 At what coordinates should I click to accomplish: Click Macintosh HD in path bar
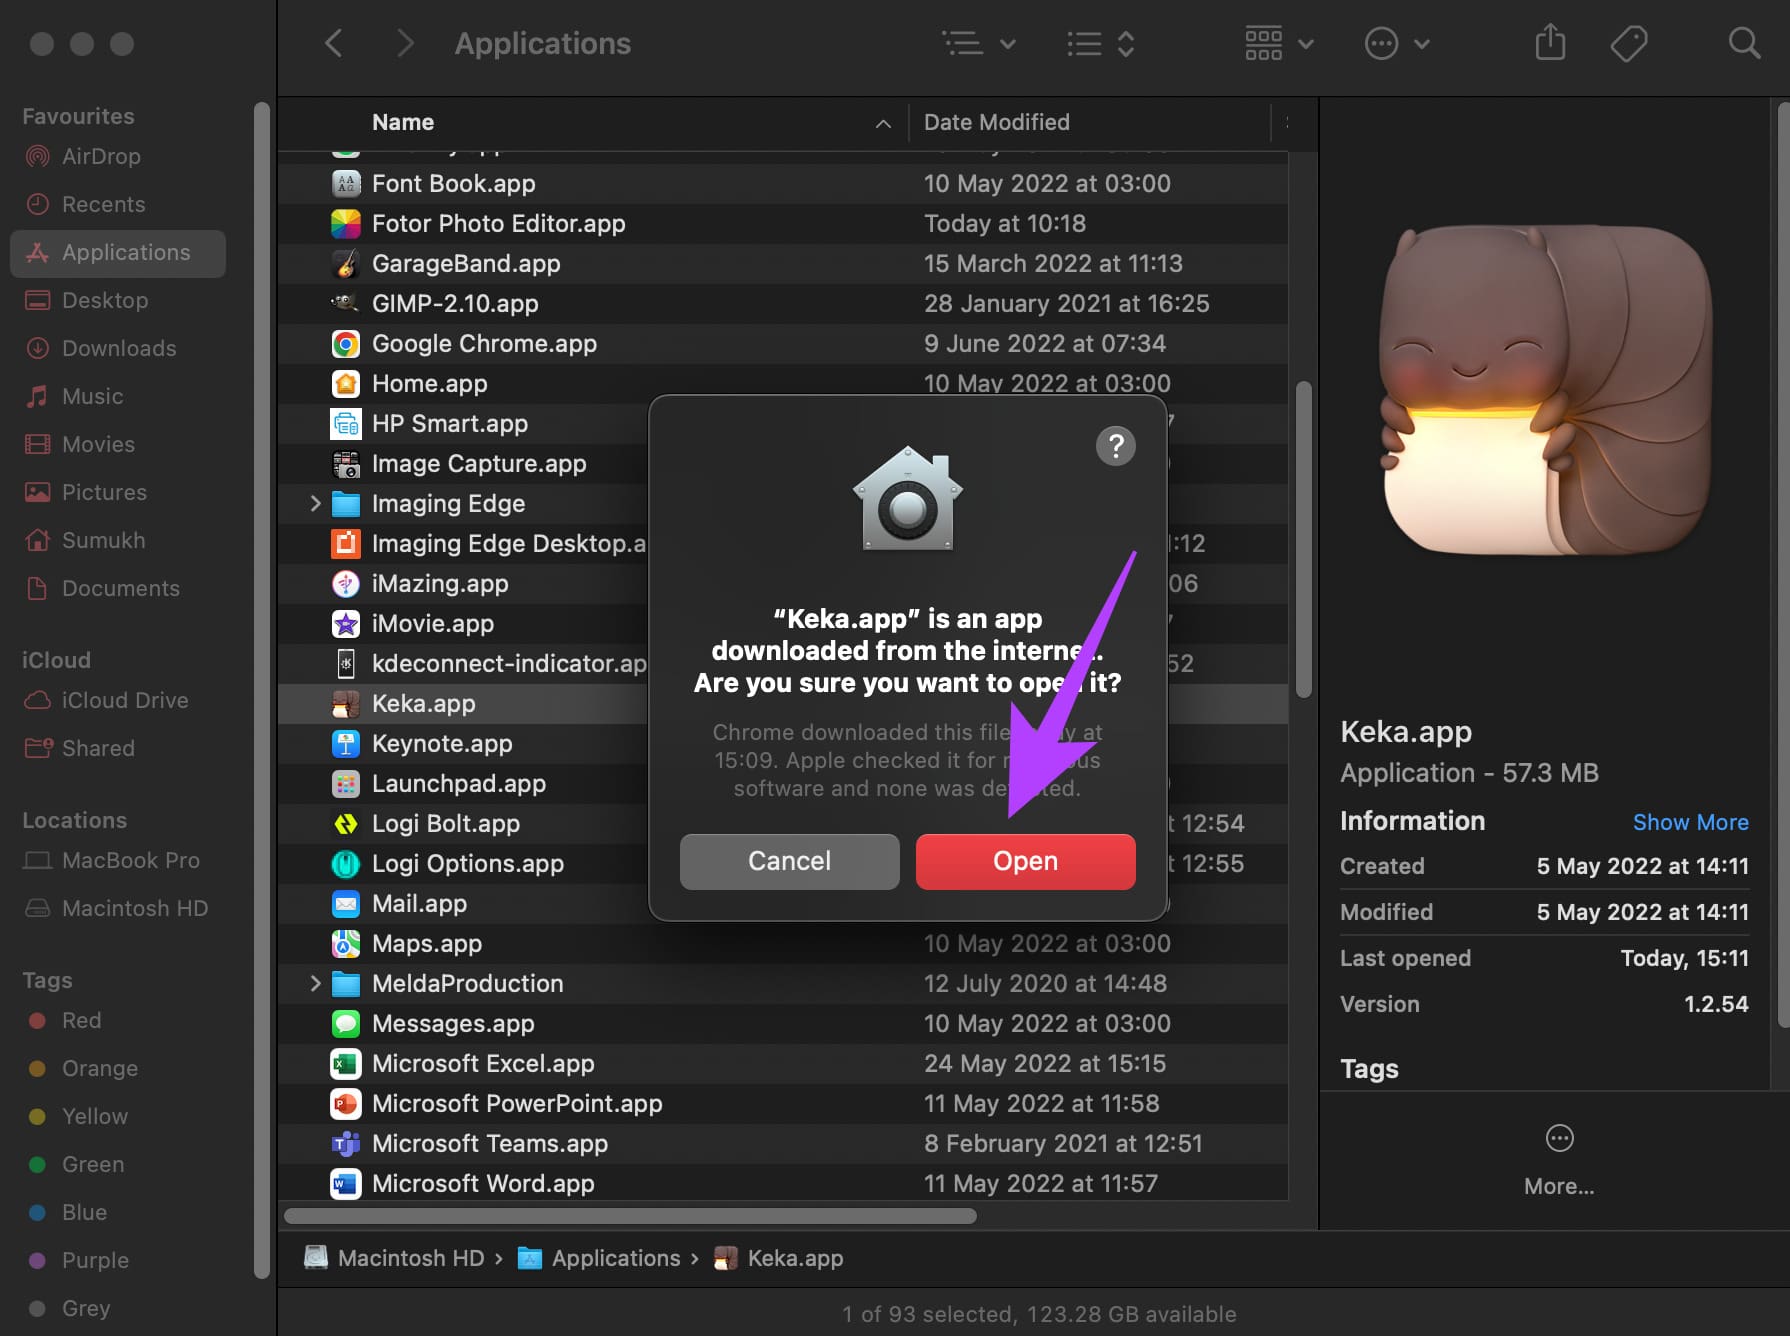pos(394,1258)
